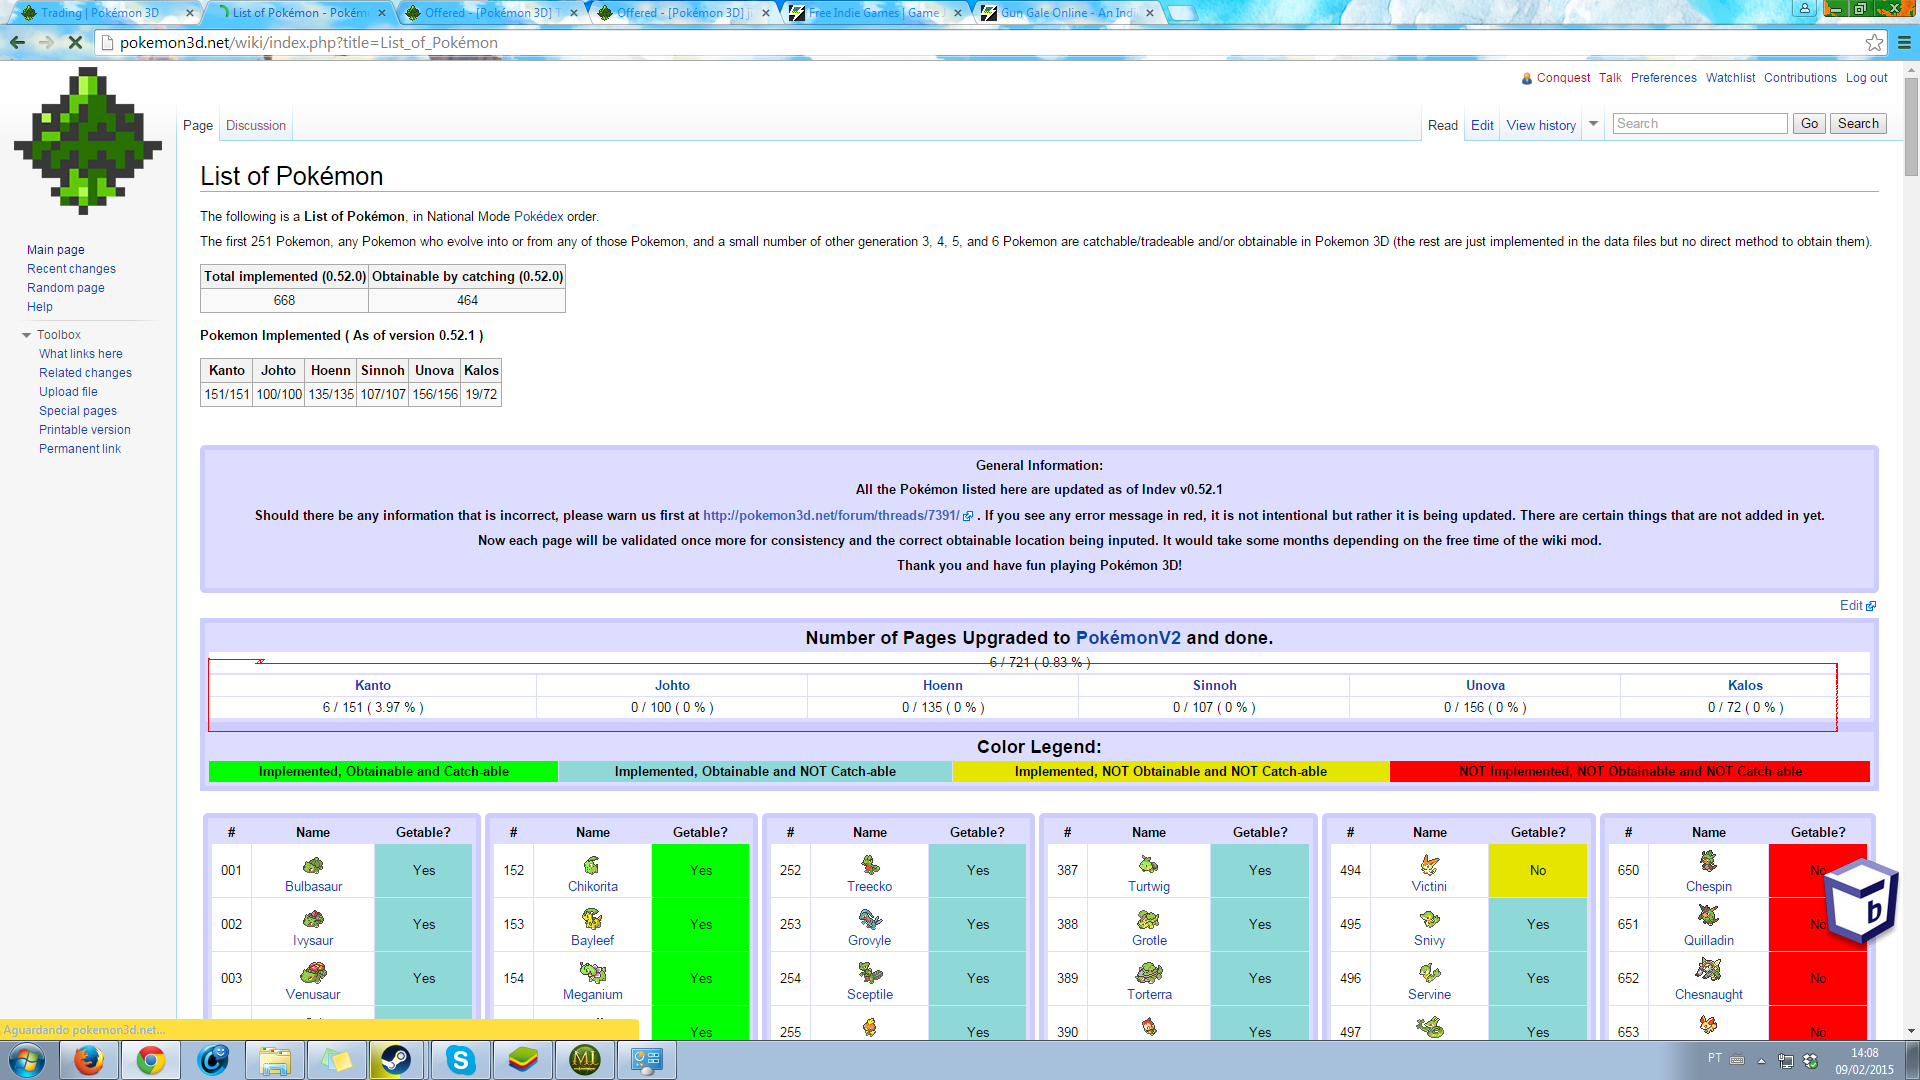Click the Meganium sprite icon
The height and width of the screenshot is (1080, 1920).
pyautogui.click(x=592, y=972)
